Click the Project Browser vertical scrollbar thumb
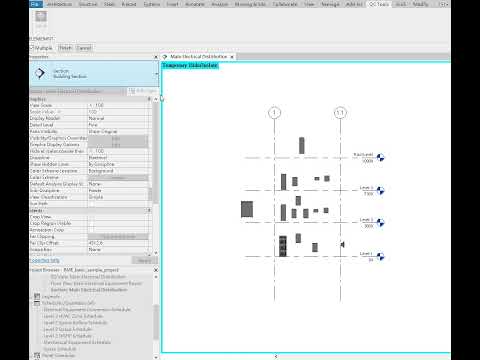 [156, 322]
